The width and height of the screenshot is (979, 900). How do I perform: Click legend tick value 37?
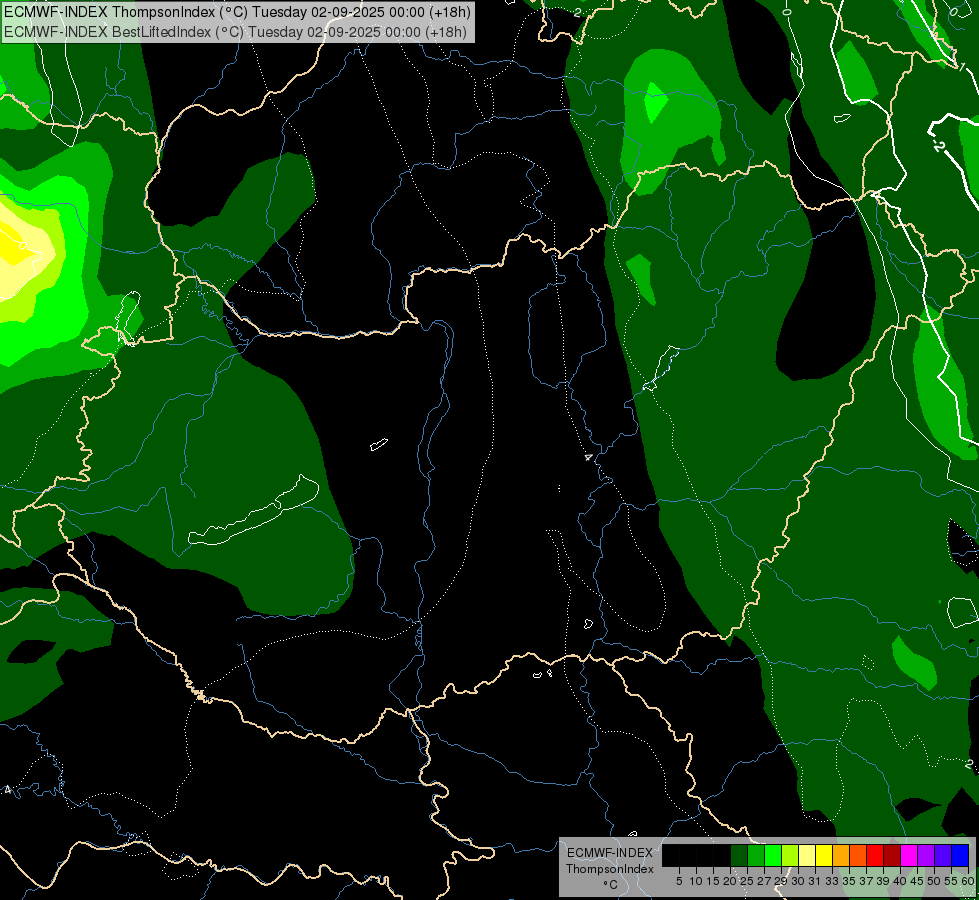(867, 881)
